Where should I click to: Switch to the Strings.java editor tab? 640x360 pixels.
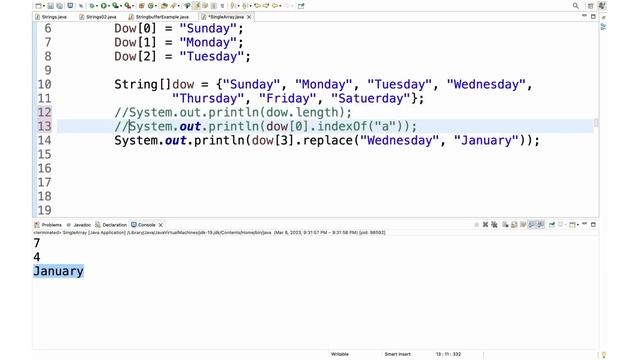(x=51, y=17)
